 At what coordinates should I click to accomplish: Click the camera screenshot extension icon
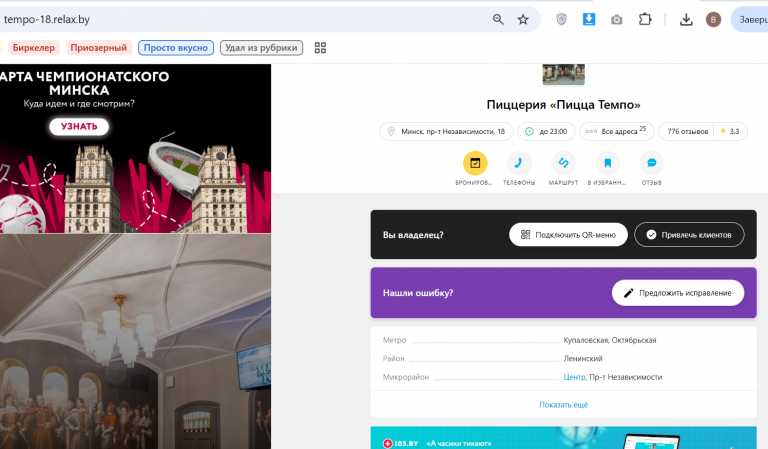(617, 20)
